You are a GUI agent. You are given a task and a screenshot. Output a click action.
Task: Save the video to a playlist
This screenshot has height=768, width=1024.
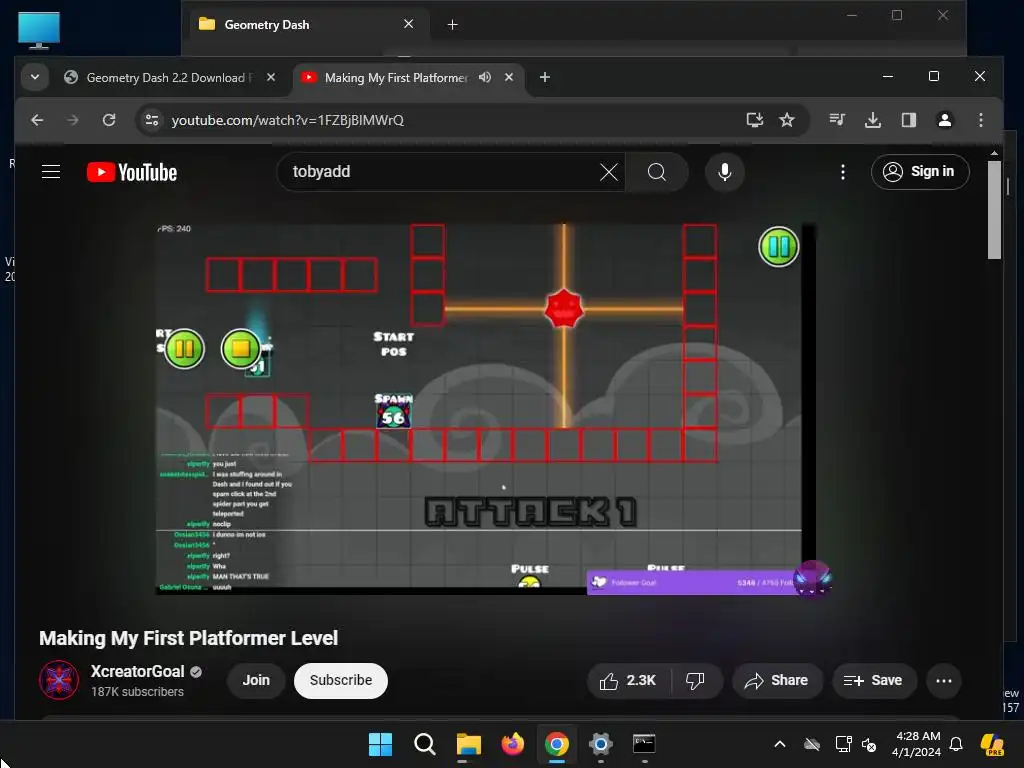coord(873,680)
